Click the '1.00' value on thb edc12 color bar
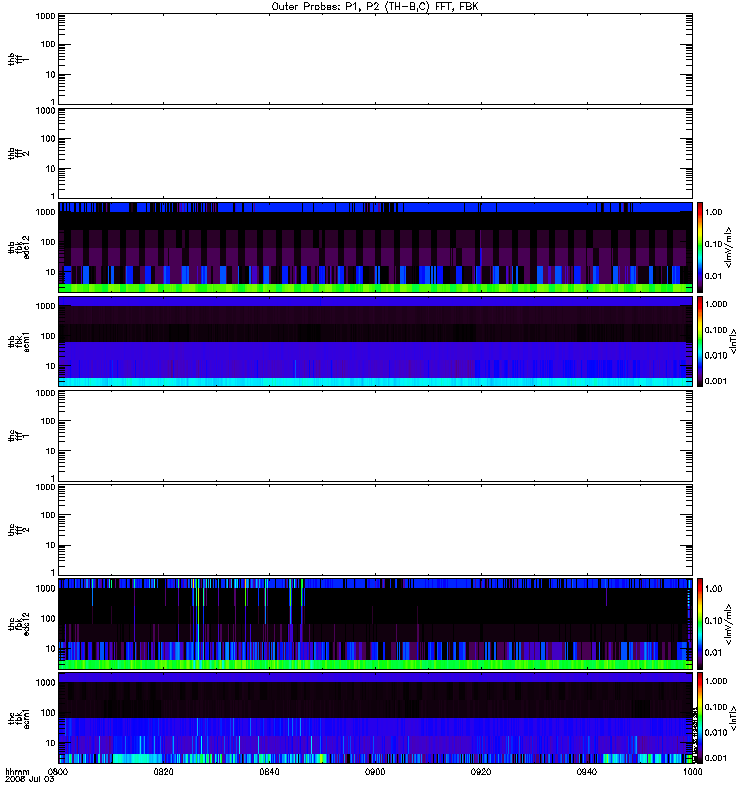The height and width of the screenshot is (800, 750). (713, 212)
